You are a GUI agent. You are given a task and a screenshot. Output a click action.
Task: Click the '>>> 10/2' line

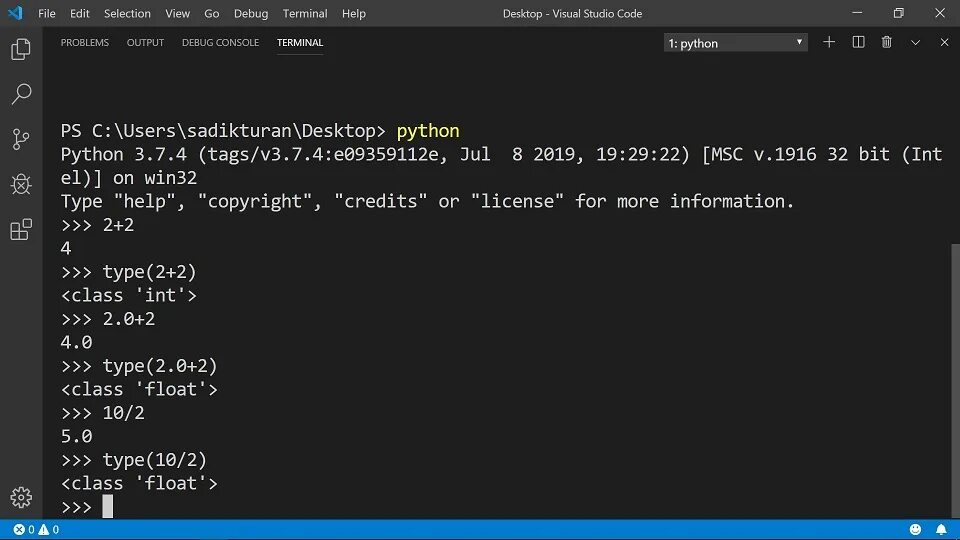pyautogui.click(x=102, y=413)
